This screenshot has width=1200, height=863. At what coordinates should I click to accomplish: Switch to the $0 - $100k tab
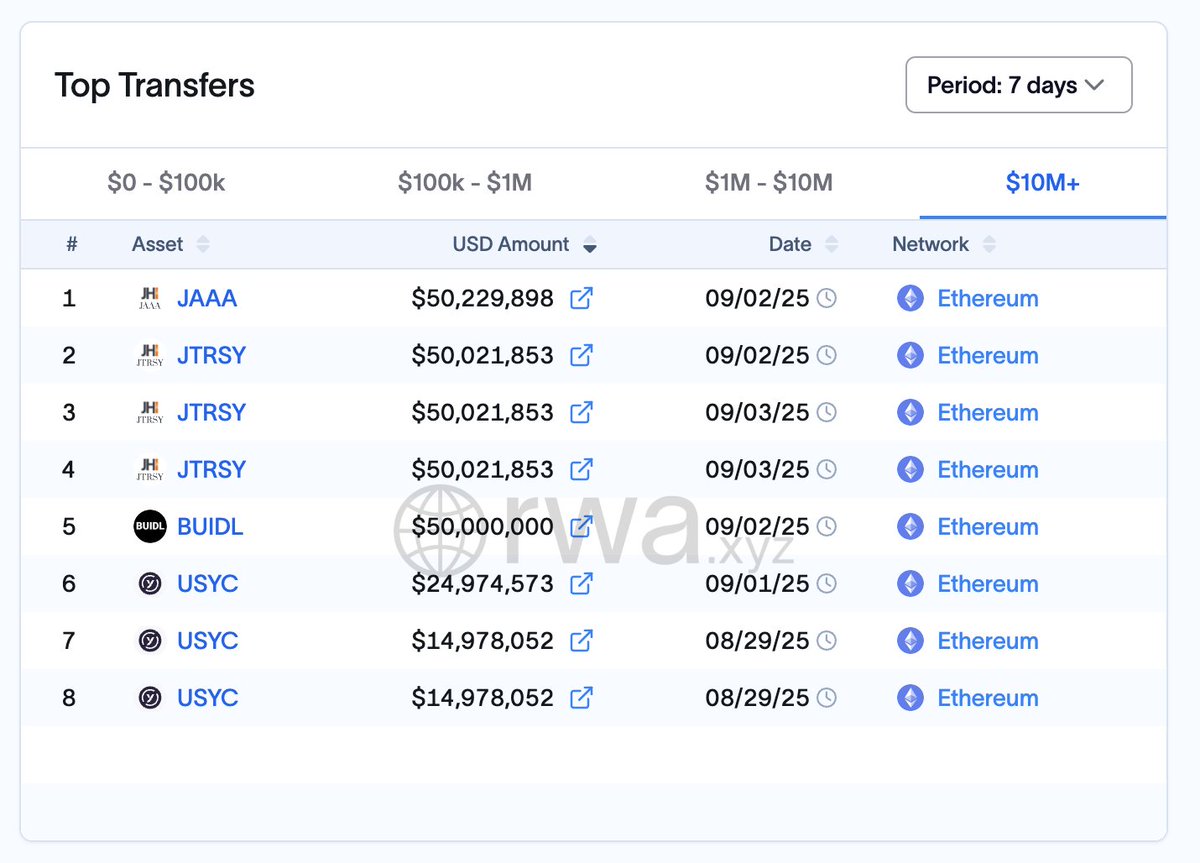[167, 183]
